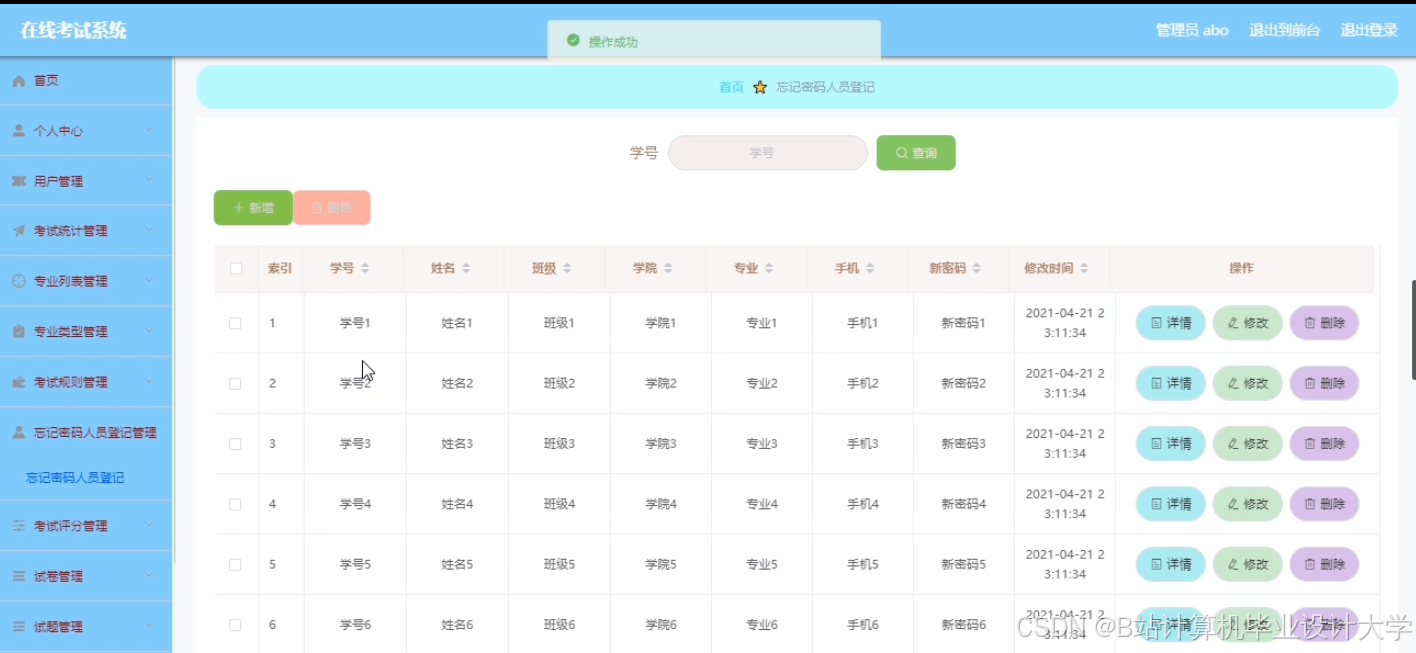1416x653 pixels.
Task: Click the person icon beside 个人中心
Action: (19, 131)
